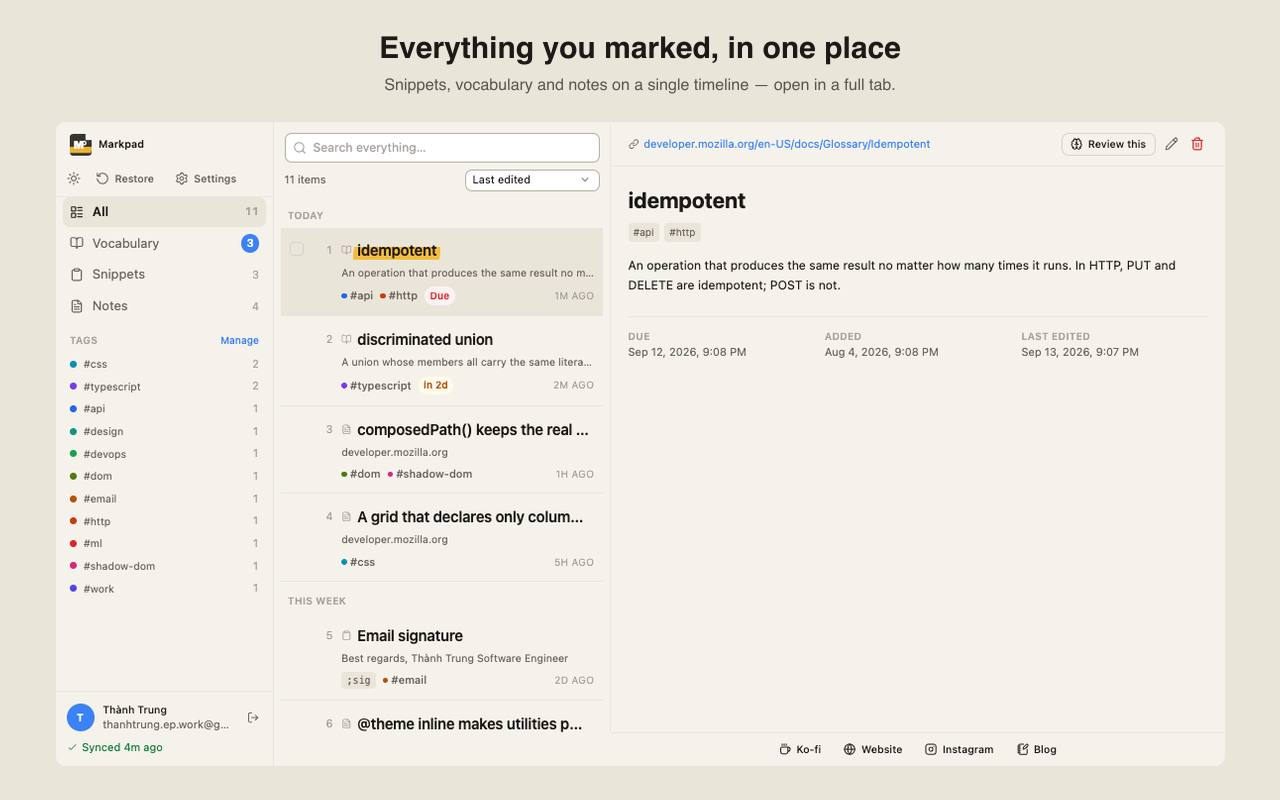Viewport: 1280px width, 800px height.
Task: Open the Last edited sort dropdown
Action: pos(532,180)
